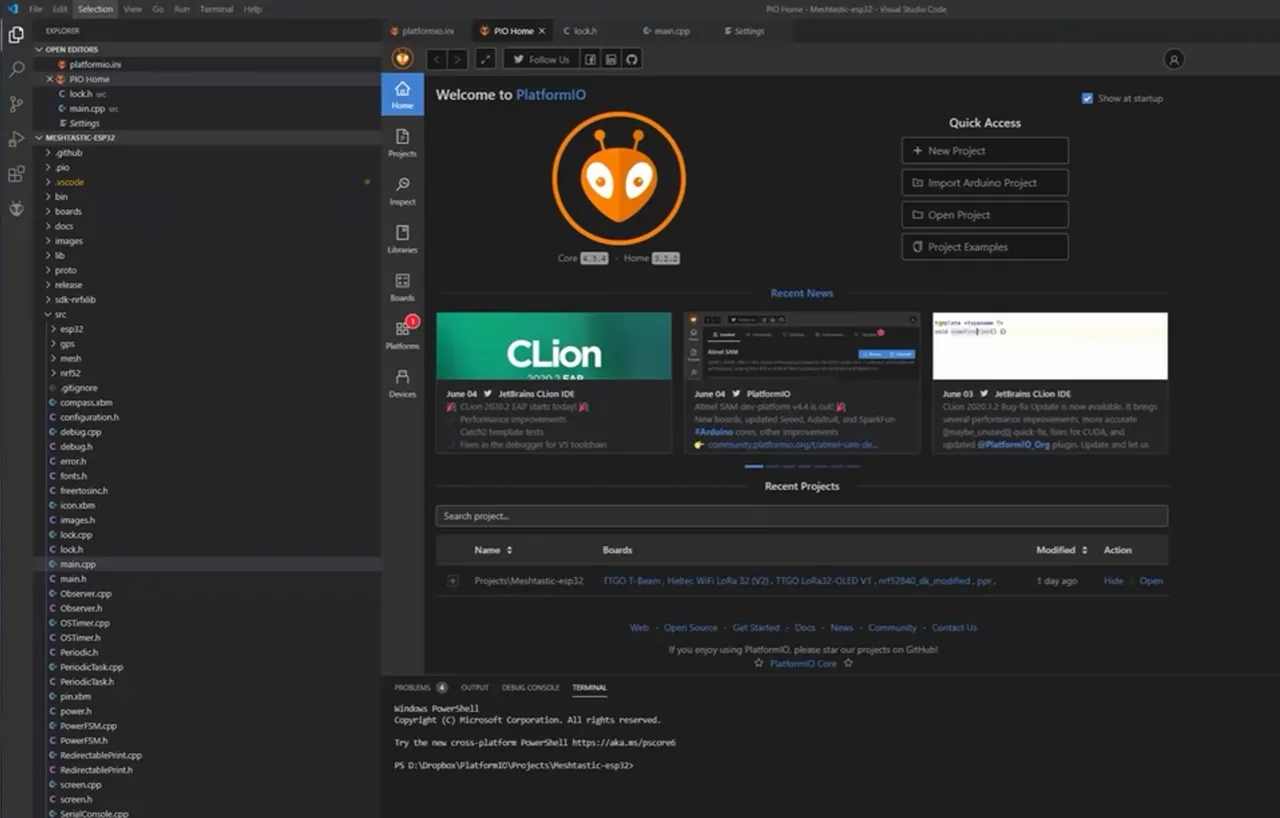Open PlatformIO GitHub icon
Screen dimensions: 1280x818
click(631, 59)
